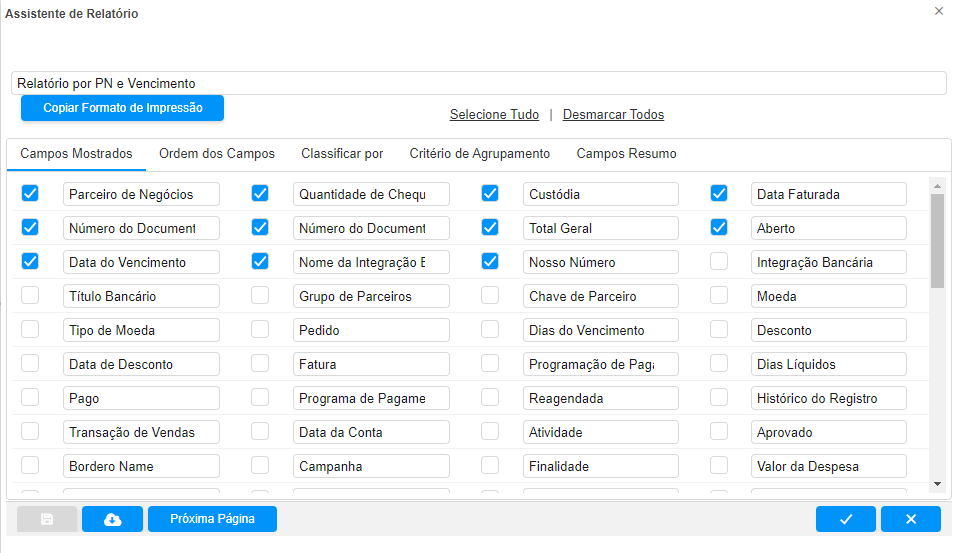Confirm with the blue checkmark button
The width and height of the screenshot is (953, 553).
click(845, 519)
